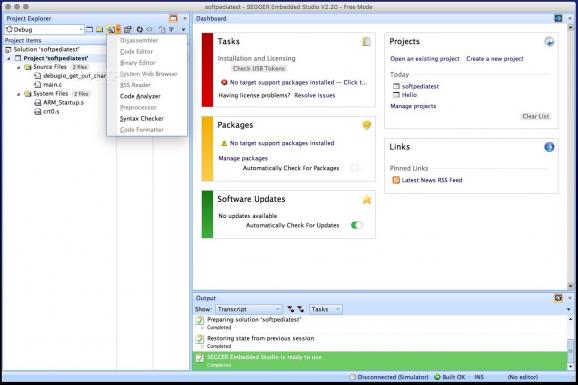Click the Solution 'softpediatest' node icon
Image resolution: width=578 pixels, height=385 pixels.
tap(8, 49)
